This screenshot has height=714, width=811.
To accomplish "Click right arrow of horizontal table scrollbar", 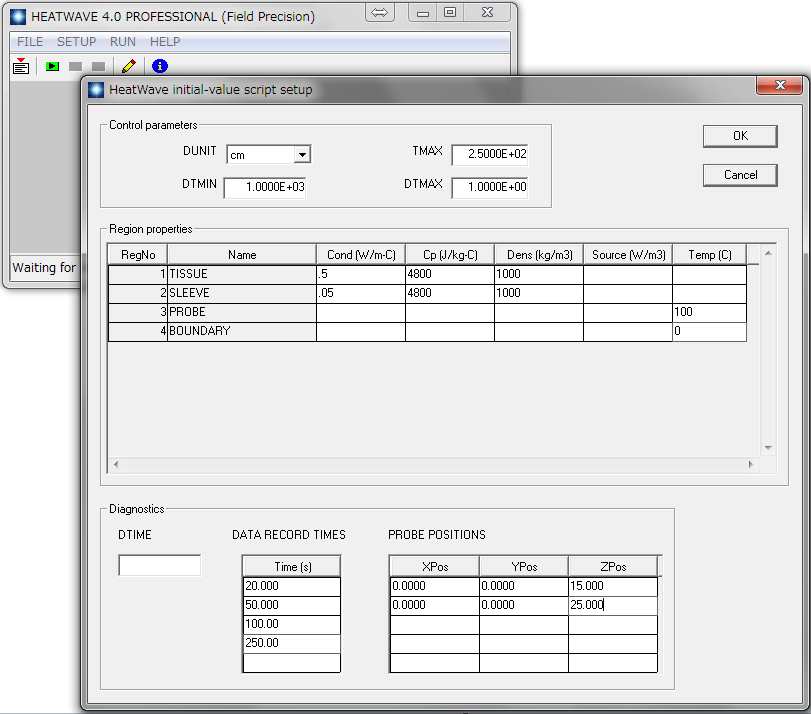I will pyautogui.click(x=750, y=465).
